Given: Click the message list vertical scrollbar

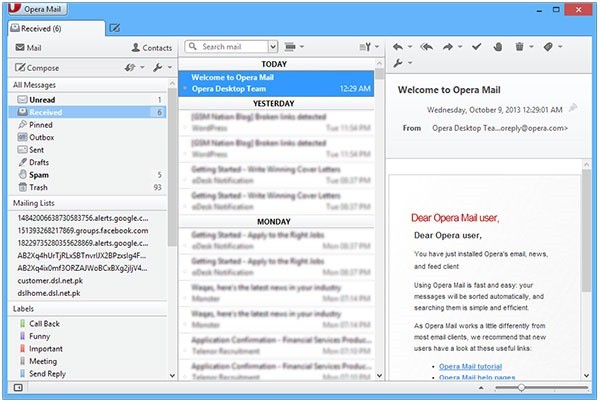Looking at the screenshot, I should click(379, 220).
